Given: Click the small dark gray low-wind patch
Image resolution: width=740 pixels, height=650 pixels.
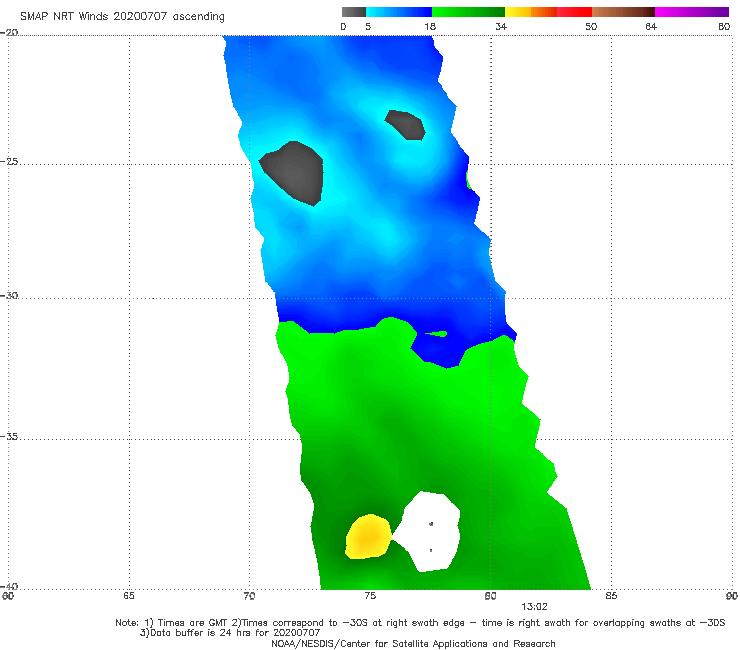Looking at the screenshot, I should [x=406, y=125].
